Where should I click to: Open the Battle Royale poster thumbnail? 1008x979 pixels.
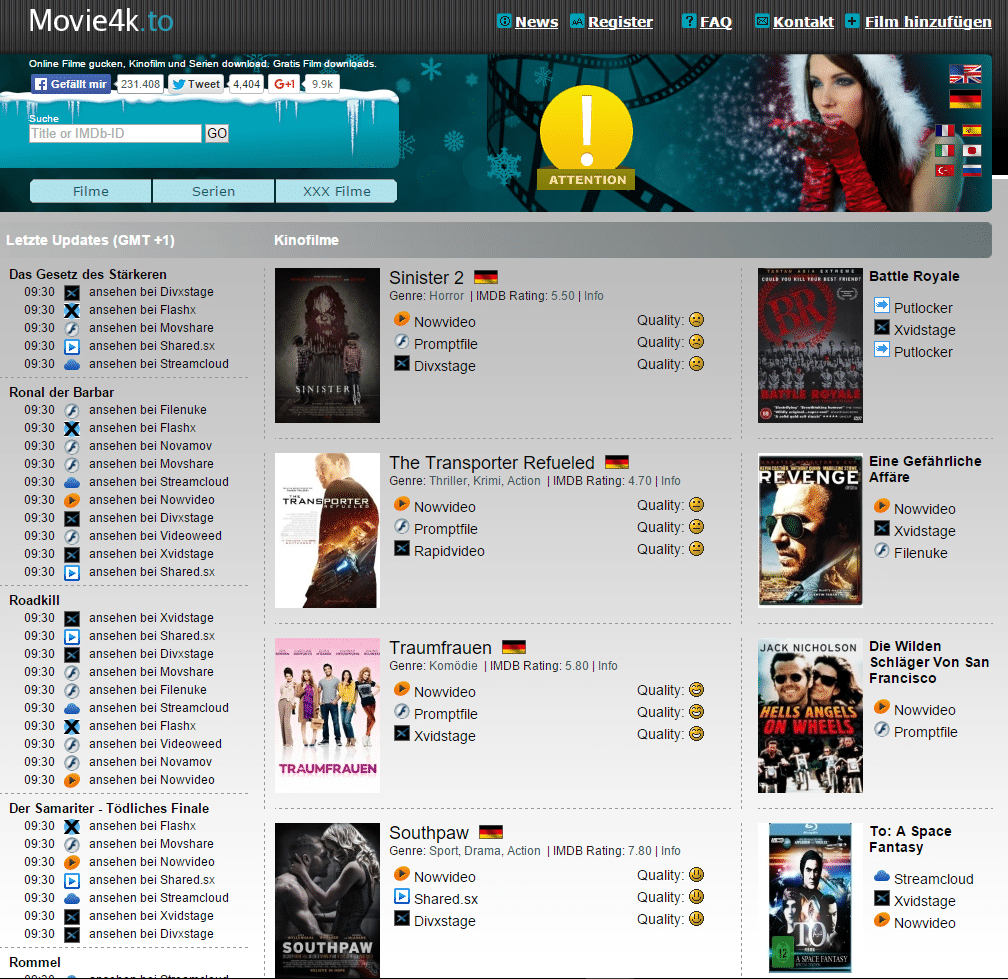point(810,345)
